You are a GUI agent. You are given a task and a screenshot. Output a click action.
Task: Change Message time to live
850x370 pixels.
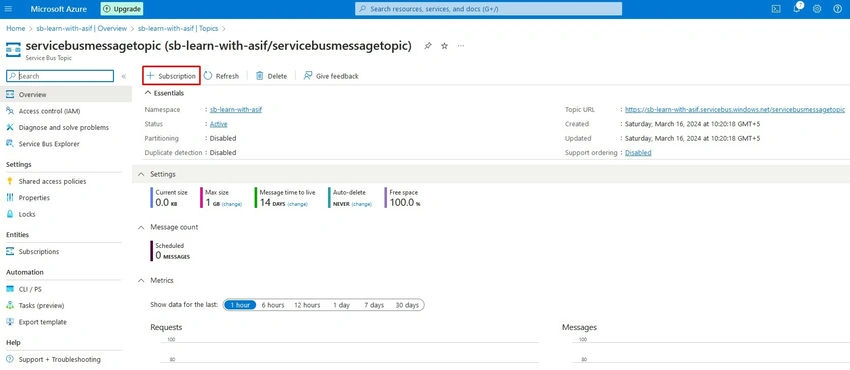298,204
